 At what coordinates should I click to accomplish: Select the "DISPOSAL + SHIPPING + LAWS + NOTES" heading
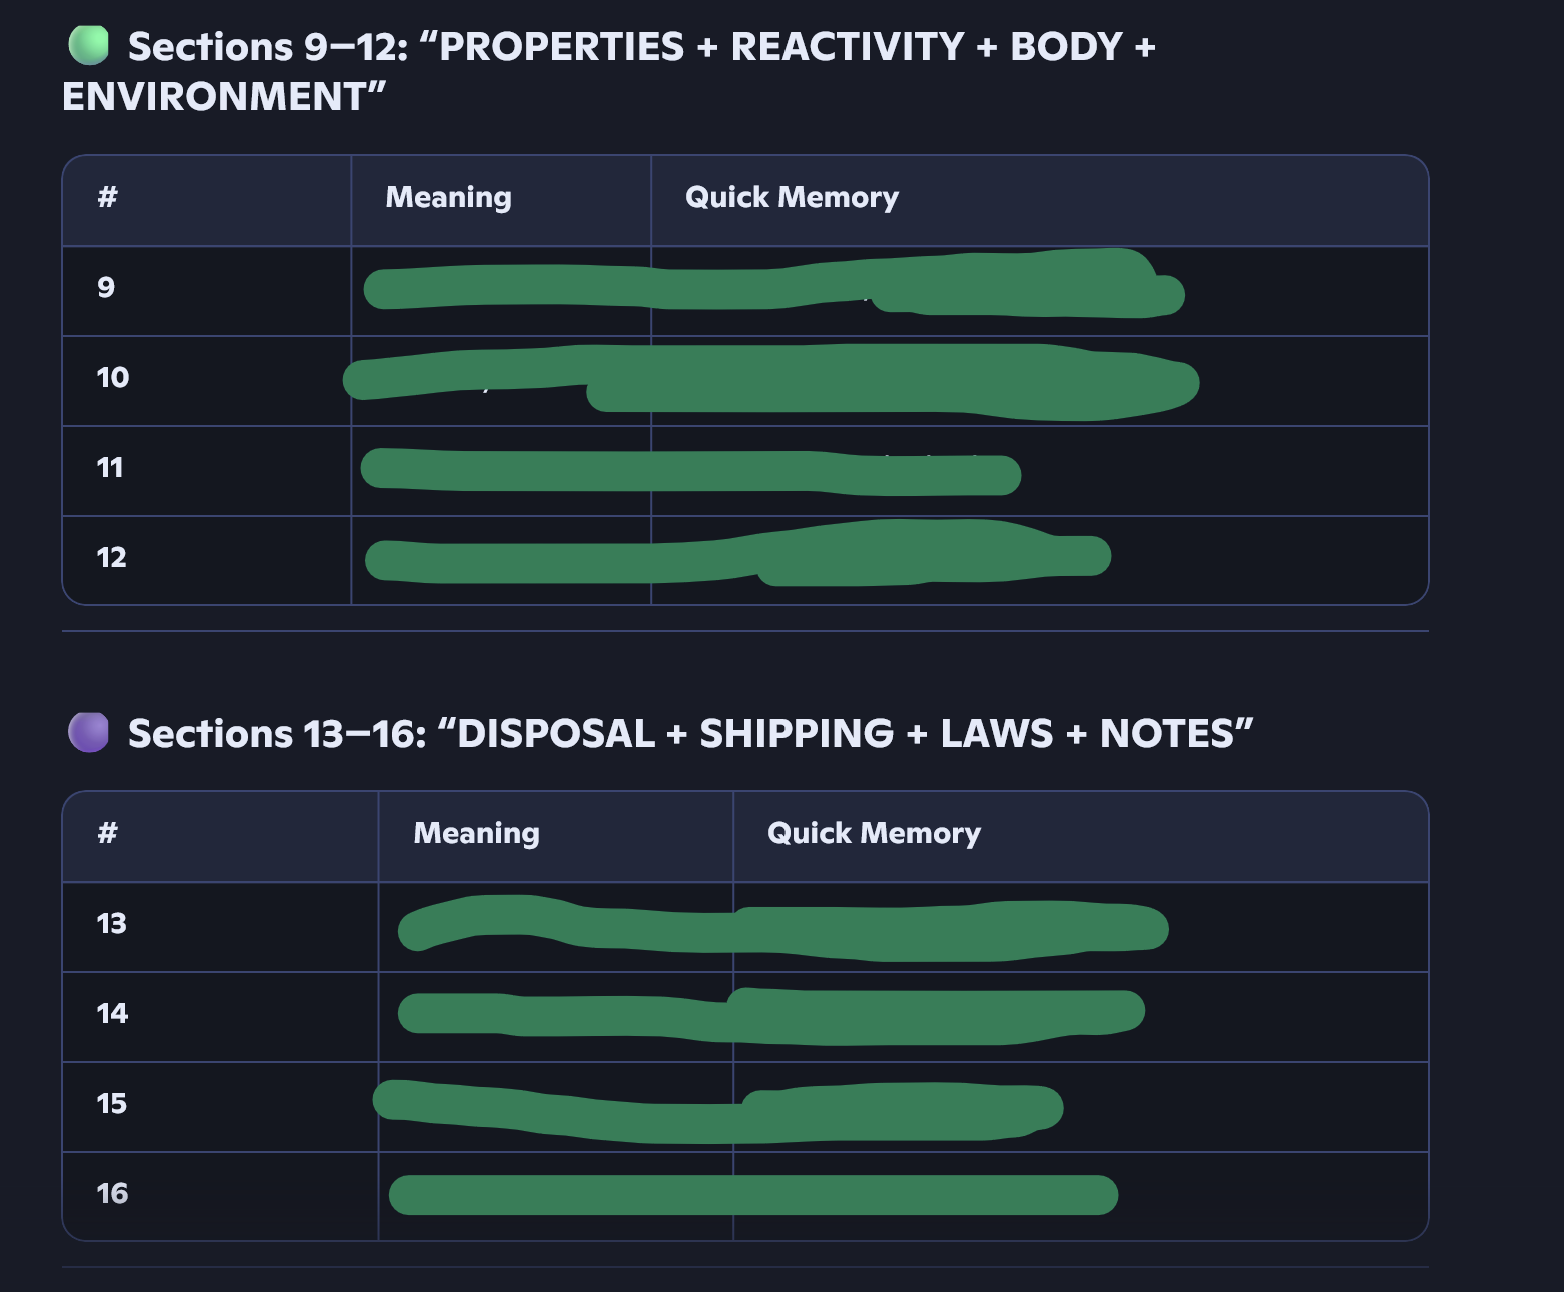690,734
